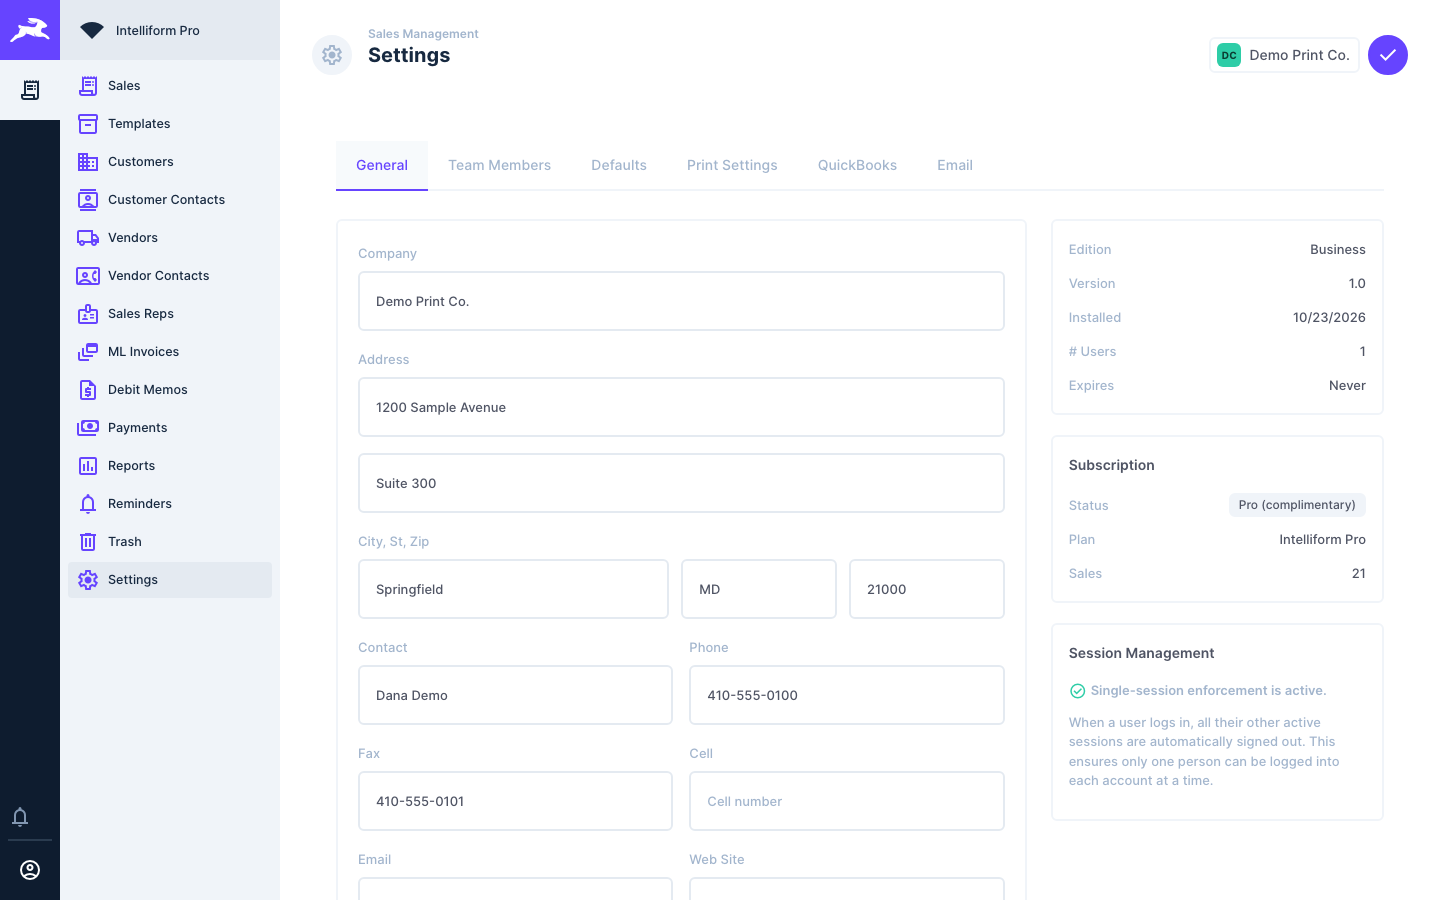Open the Defaults tab

pyautogui.click(x=619, y=165)
